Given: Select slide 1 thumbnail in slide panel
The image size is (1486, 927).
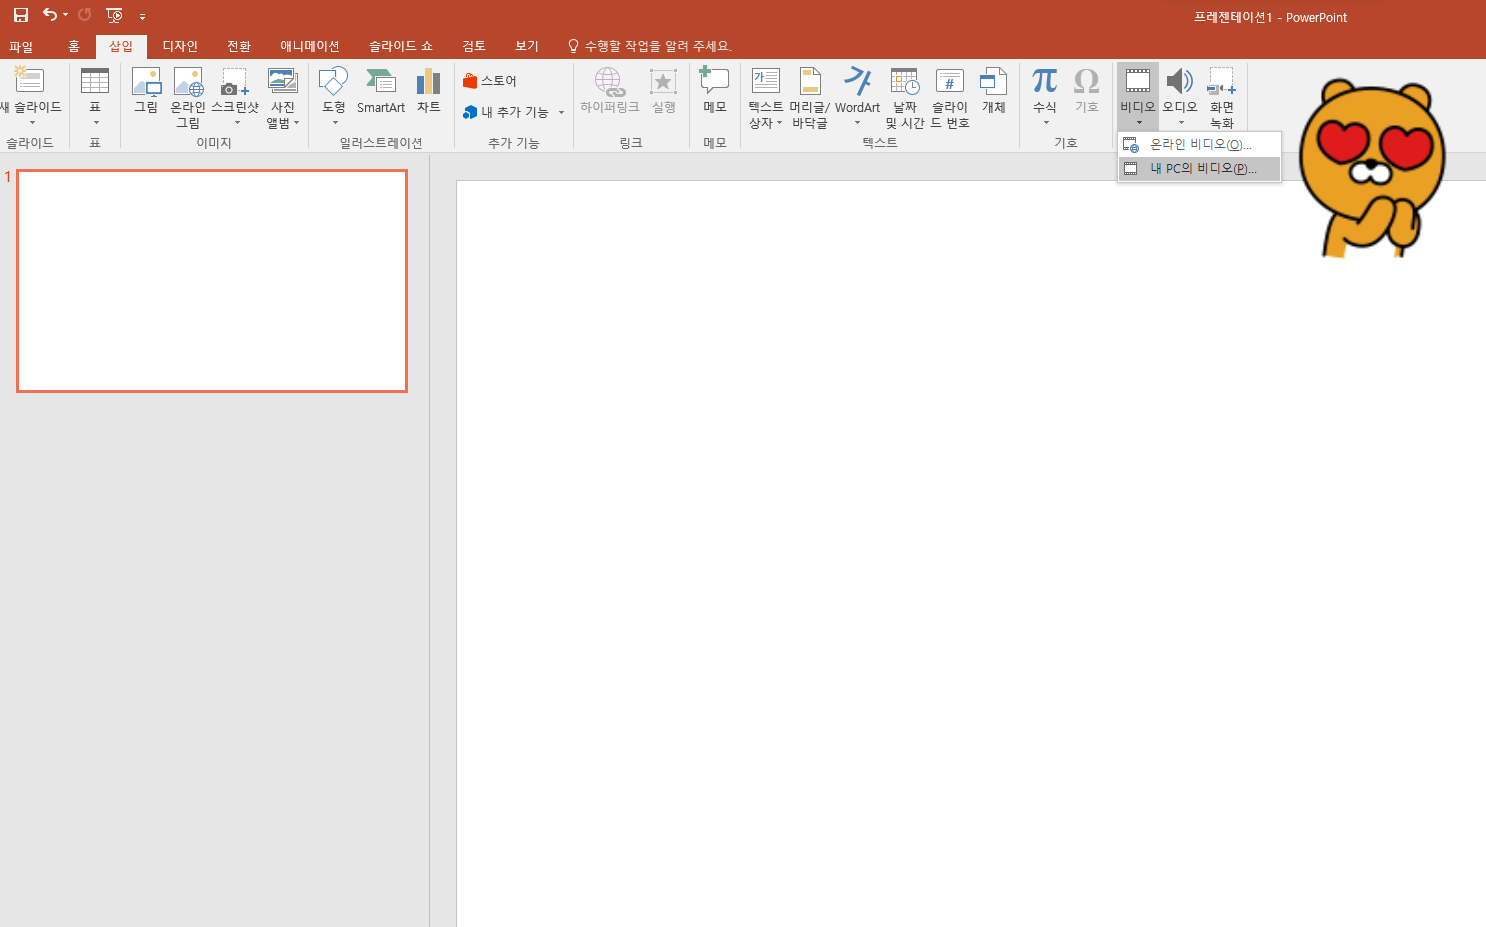Looking at the screenshot, I should 212,281.
